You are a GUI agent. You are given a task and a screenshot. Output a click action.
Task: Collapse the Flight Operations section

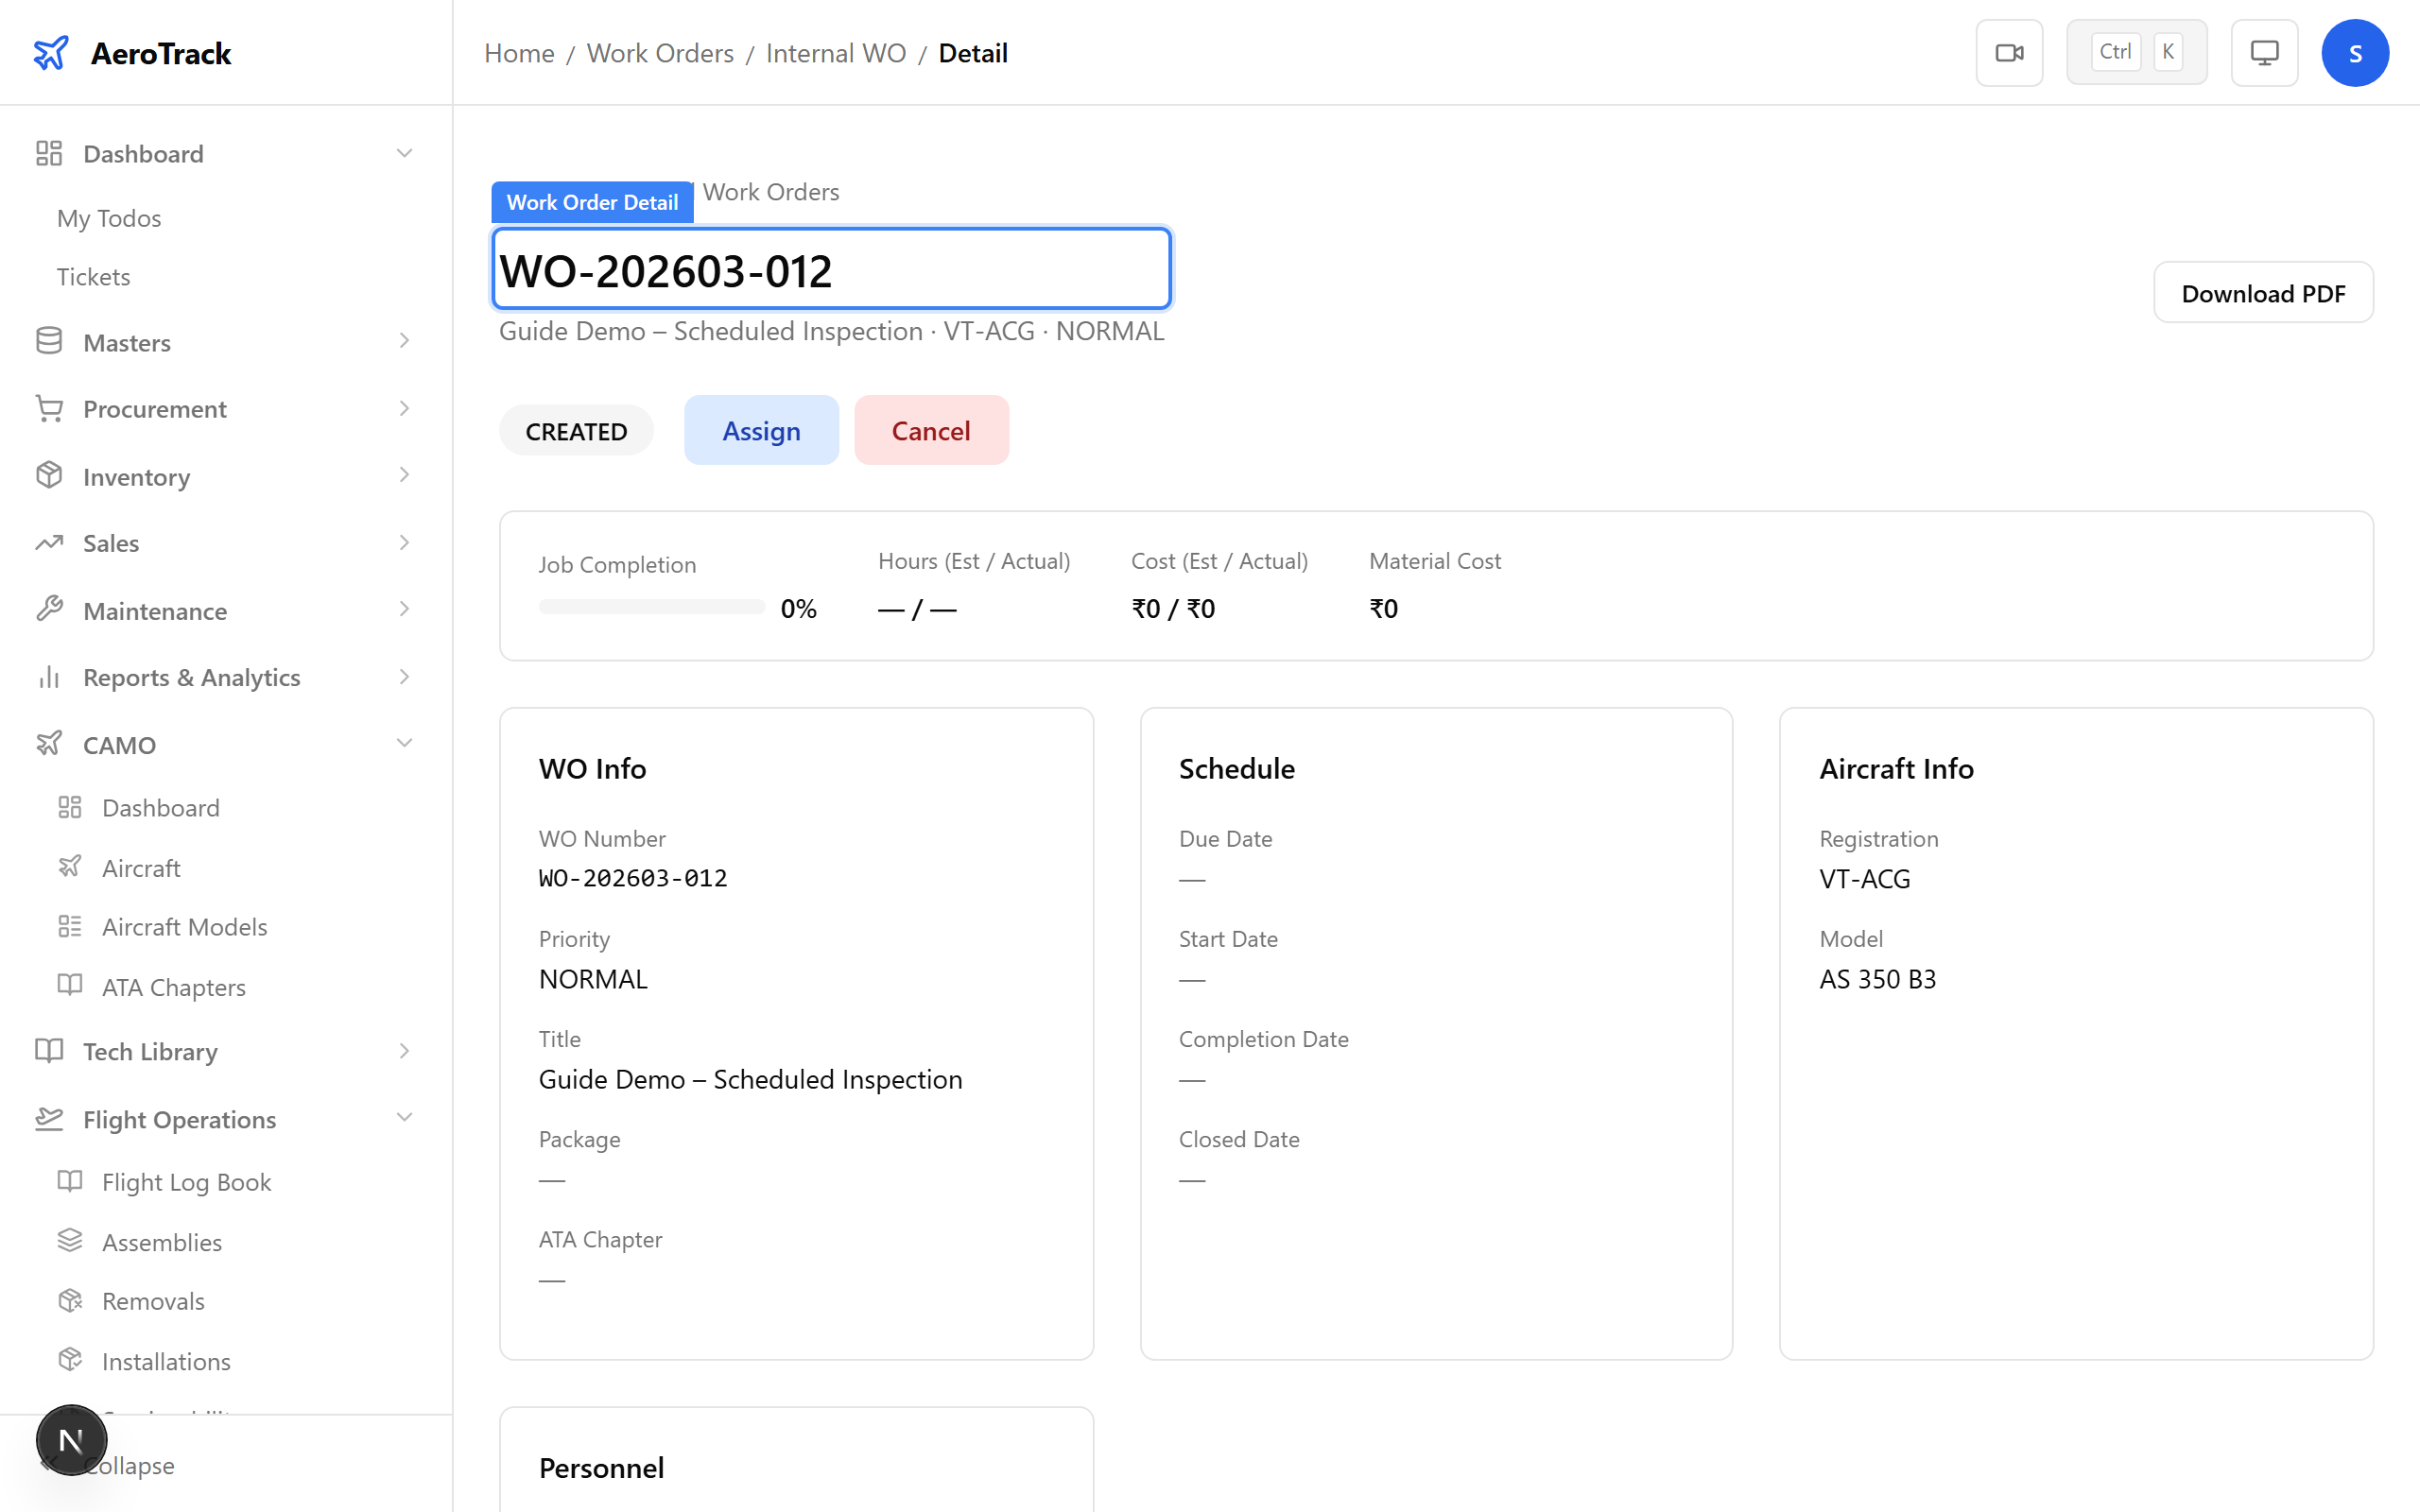tap(404, 1117)
